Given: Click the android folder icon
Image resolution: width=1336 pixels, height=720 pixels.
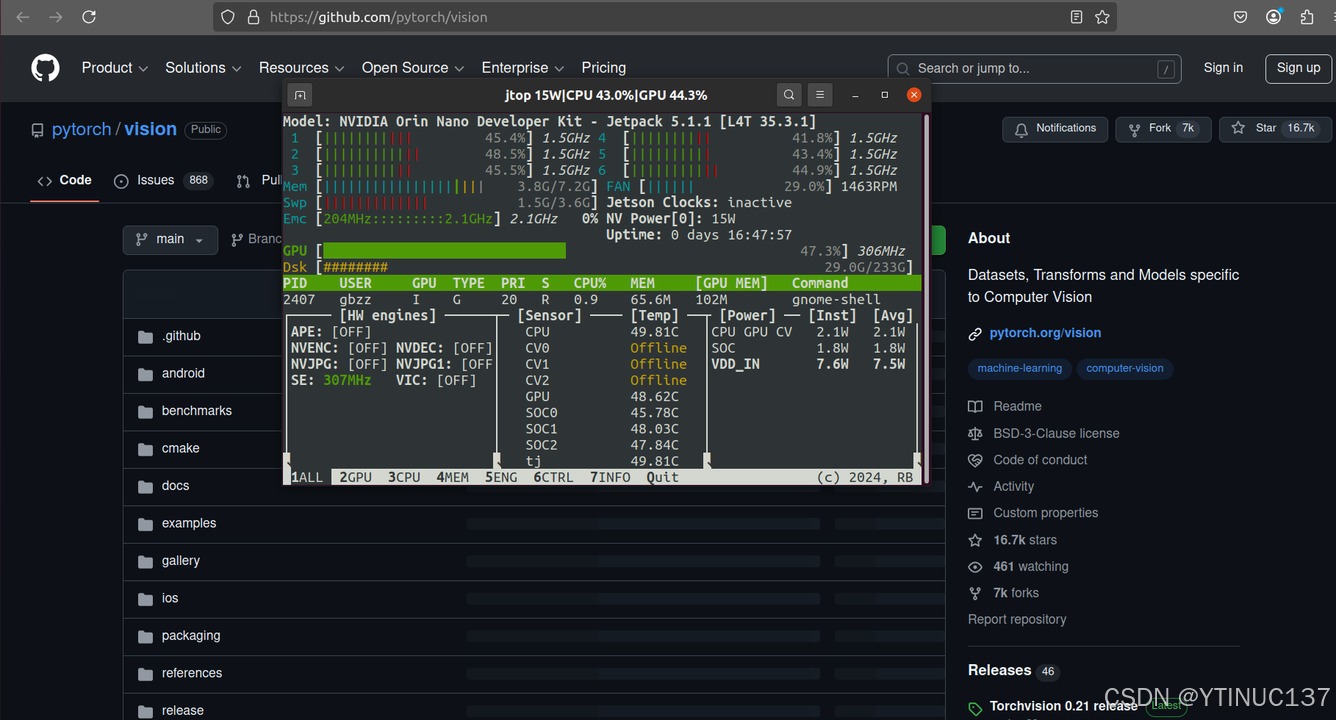Looking at the screenshot, I should pyautogui.click(x=145, y=374).
